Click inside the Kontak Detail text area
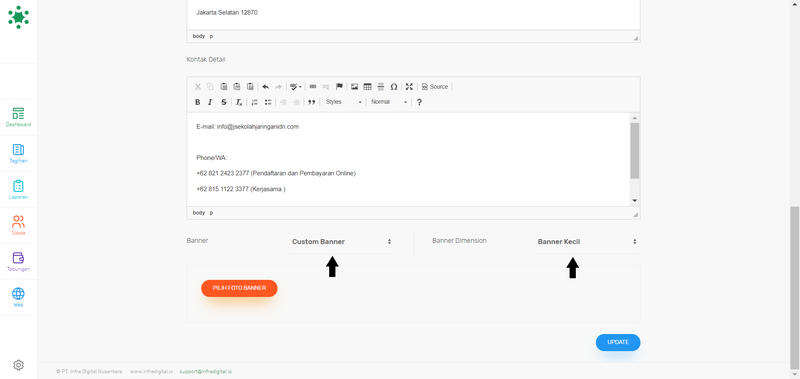This screenshot has width=800, height=379. [x=409, y=159]
